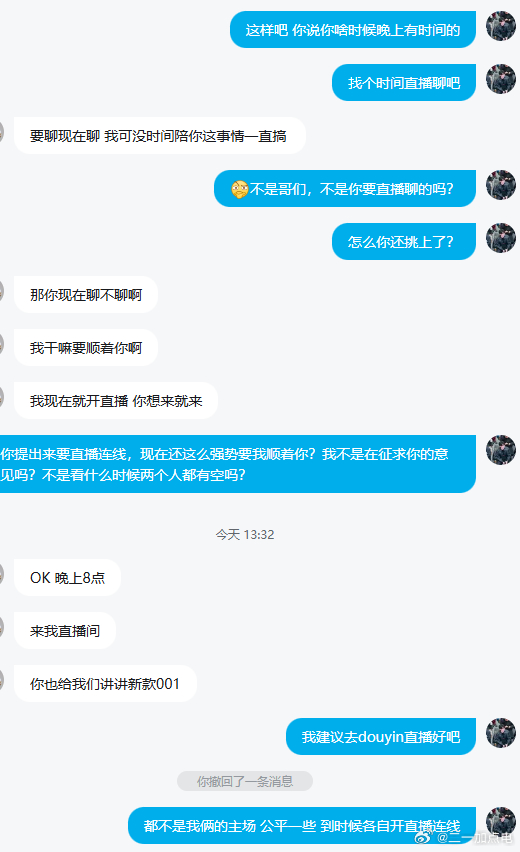Click avatar beside the long '你提出来要直播连线' message
Screen dimensions: 520x852
[x=500, y=450]
